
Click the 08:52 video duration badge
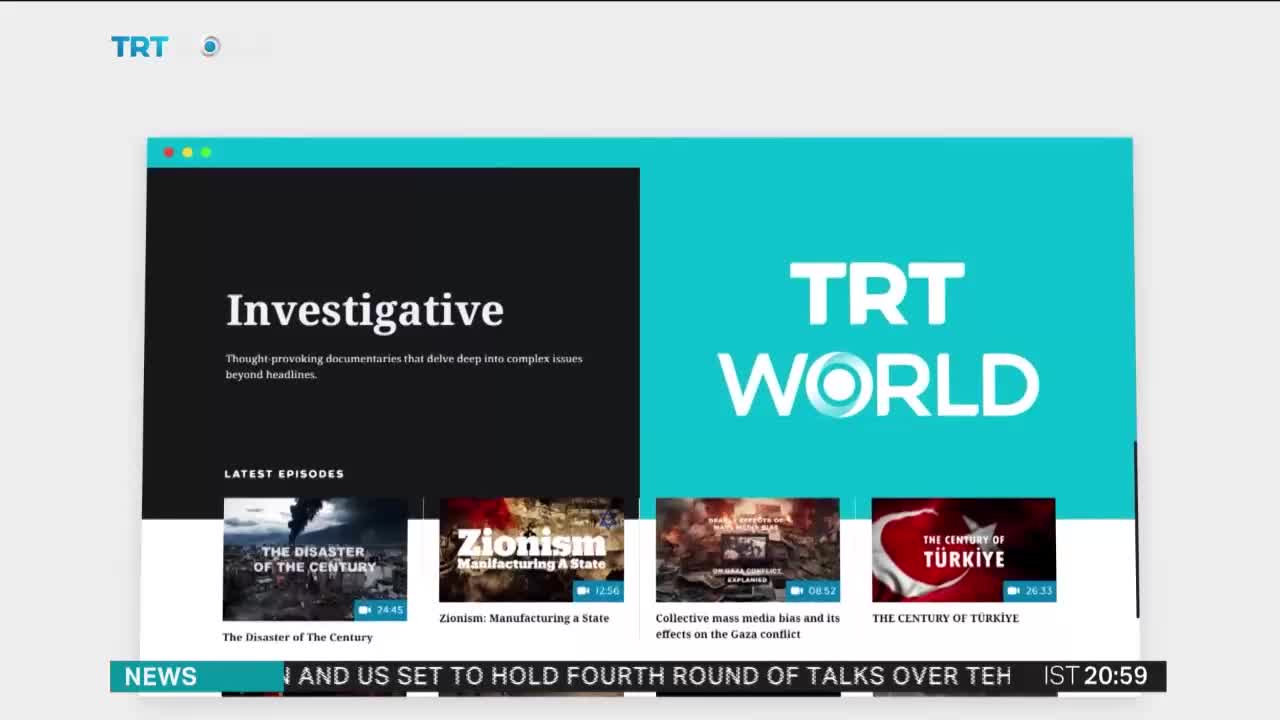(x=813, y=591)
